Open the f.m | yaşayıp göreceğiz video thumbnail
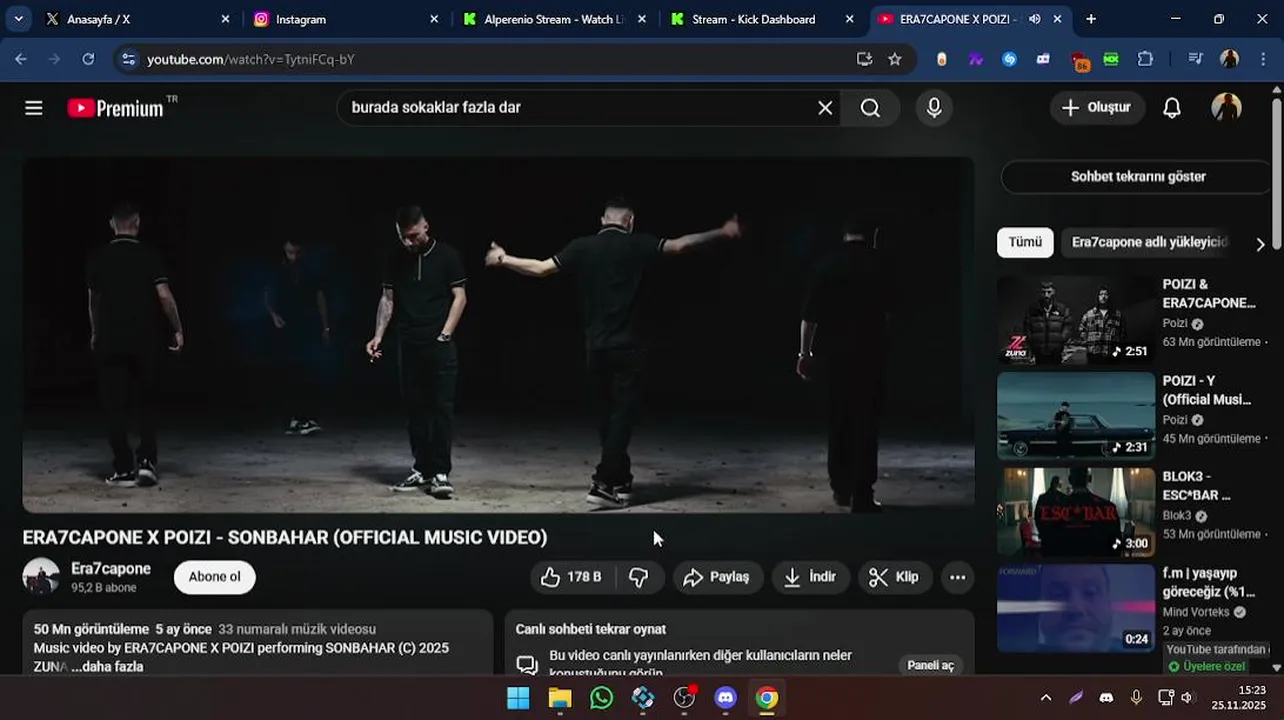The width and height of the screenshot is (1284, 720). click(1076, 608)
